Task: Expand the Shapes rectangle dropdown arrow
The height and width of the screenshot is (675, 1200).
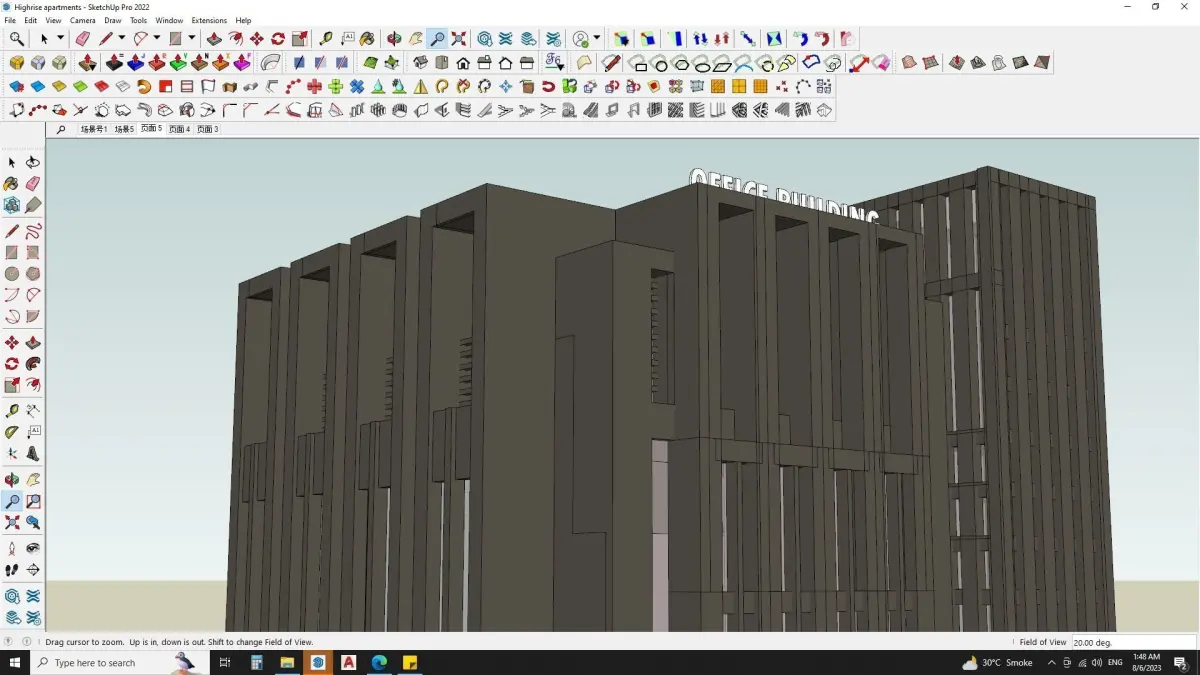Action: 192,39
